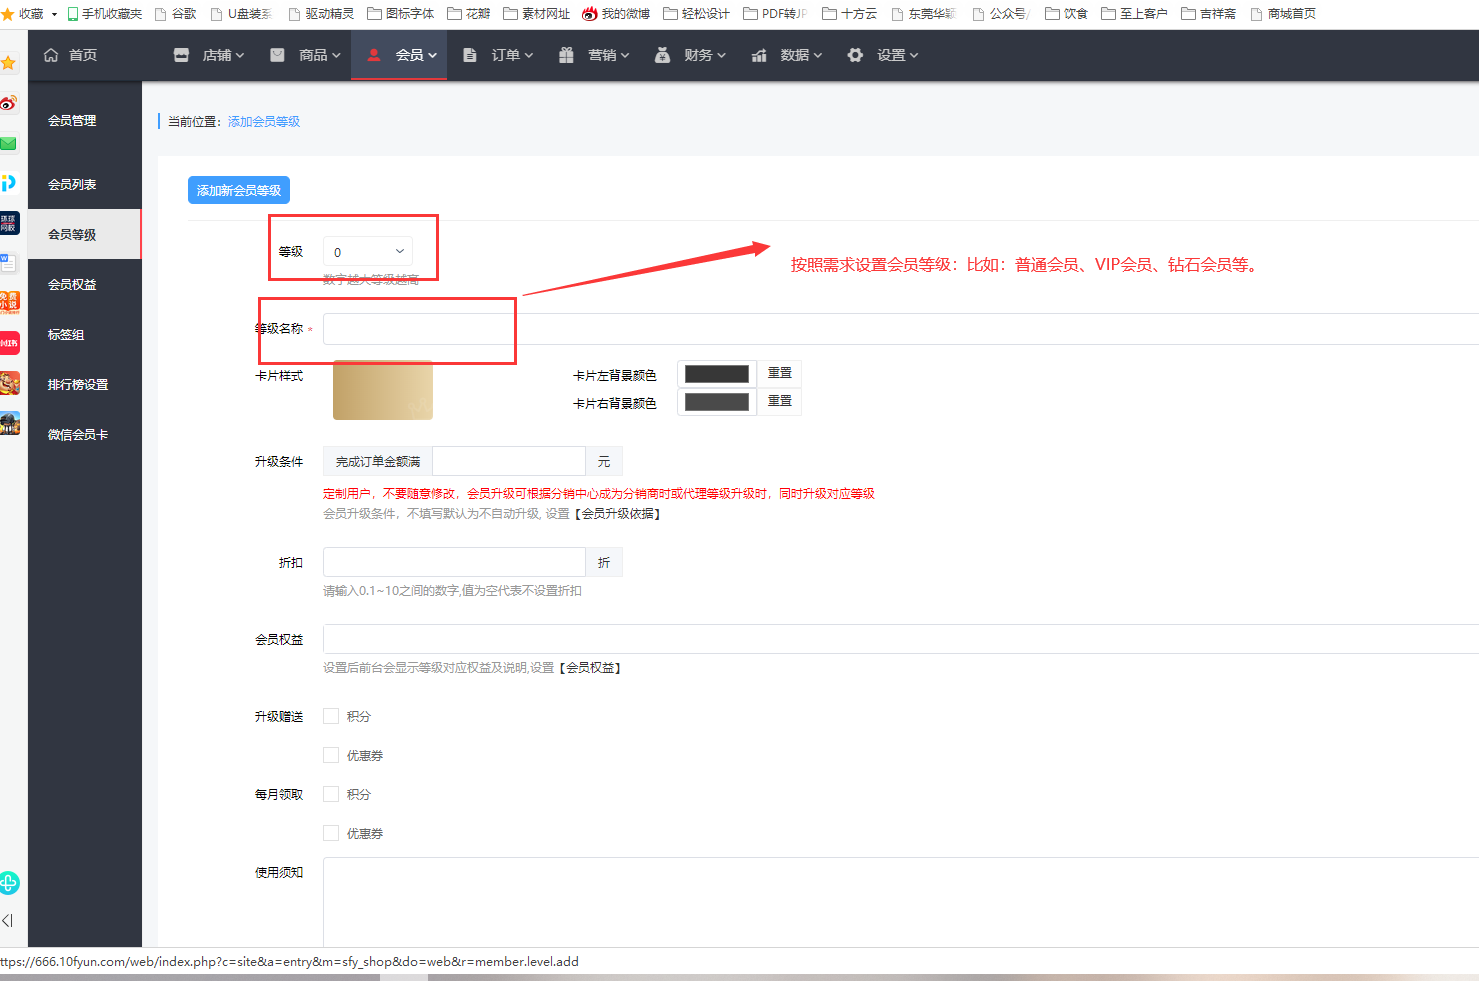Focus the 使用须知 text area

(x=900, y=901)
